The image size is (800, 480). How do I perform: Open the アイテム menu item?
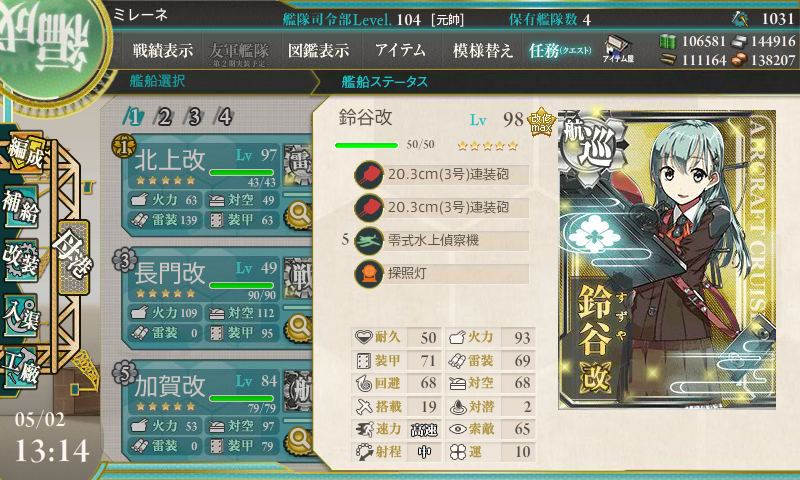click(400, 50)
